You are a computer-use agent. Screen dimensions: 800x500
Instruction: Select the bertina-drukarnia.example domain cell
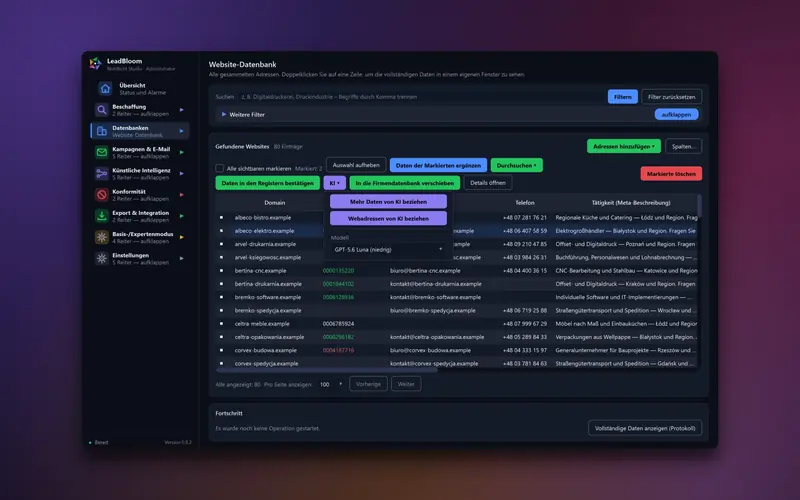coord(268,284)
